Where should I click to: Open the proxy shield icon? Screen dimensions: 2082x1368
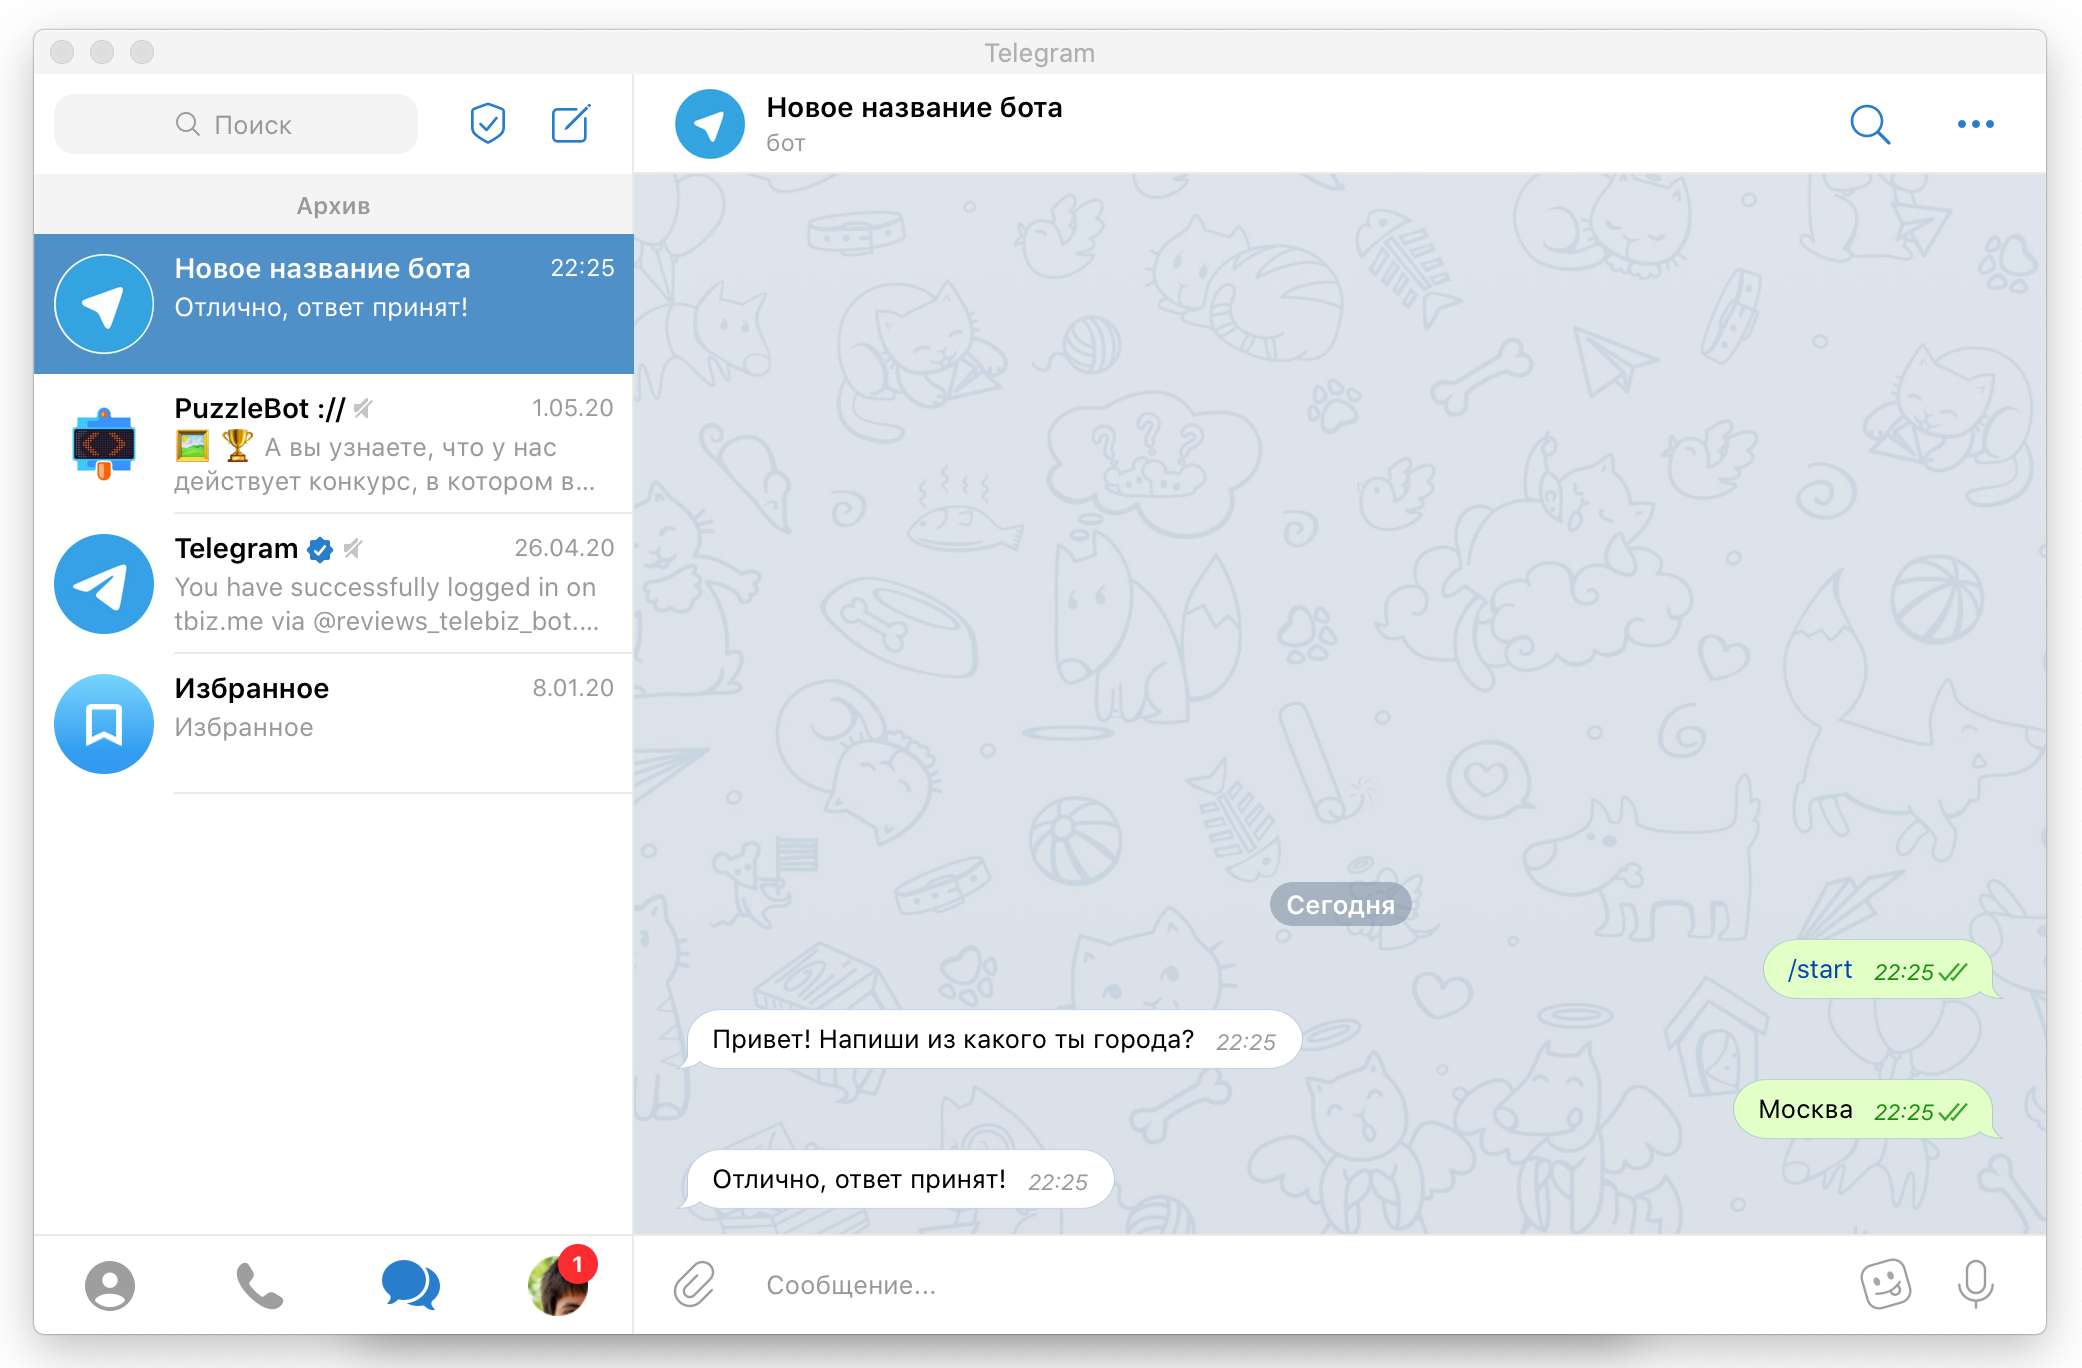click(488, 124)
